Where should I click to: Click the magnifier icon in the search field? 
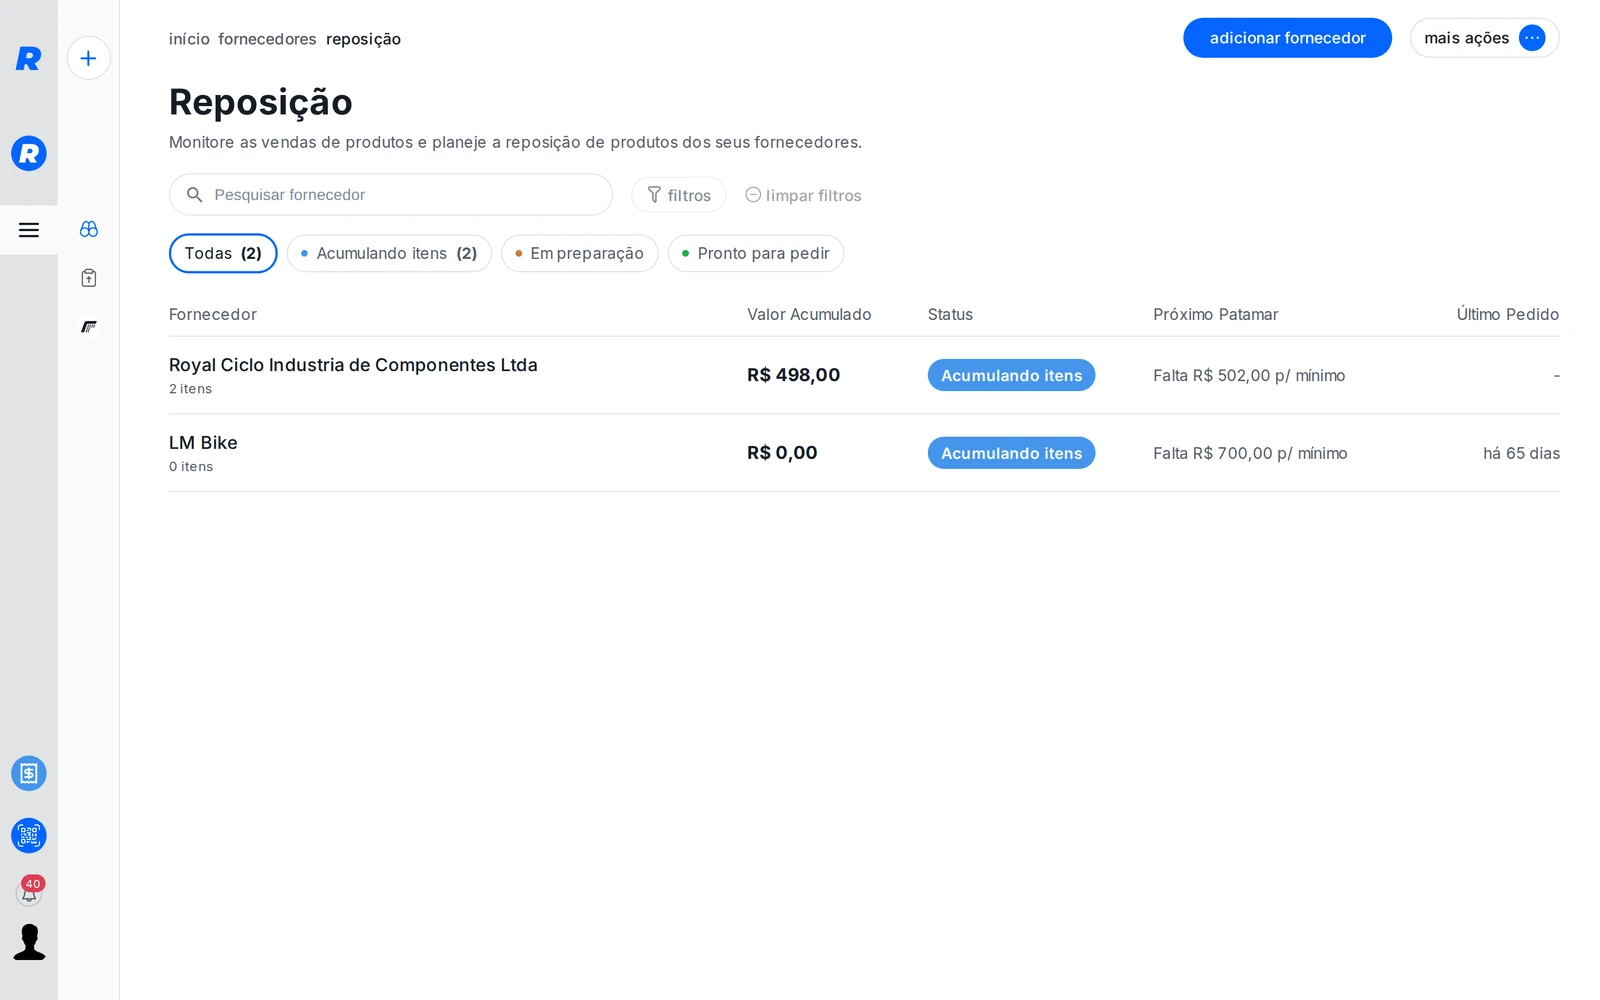point(195,195)
